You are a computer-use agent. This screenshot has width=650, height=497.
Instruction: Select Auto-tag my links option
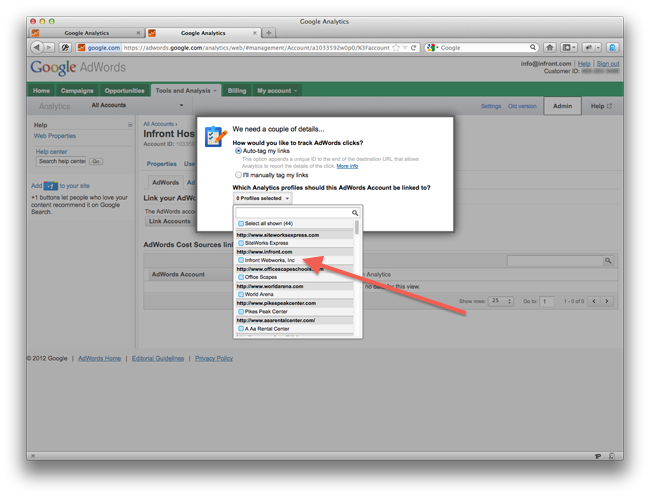point(238,151)
